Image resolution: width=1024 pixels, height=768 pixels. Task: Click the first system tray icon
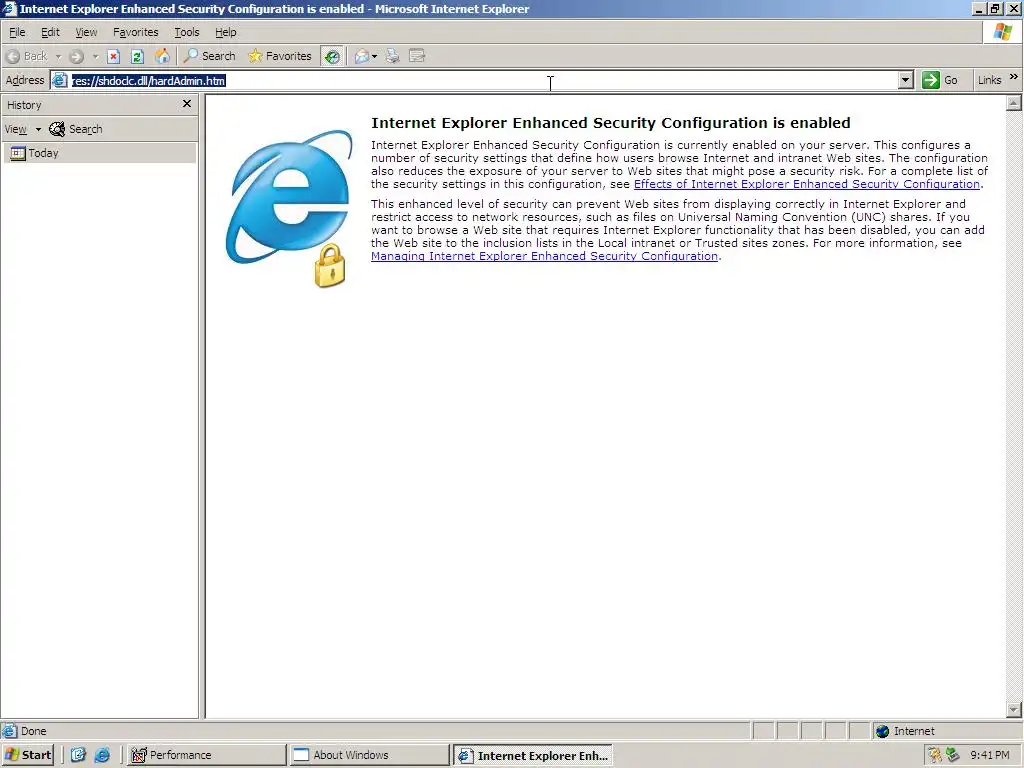click(x=935, y=755)
